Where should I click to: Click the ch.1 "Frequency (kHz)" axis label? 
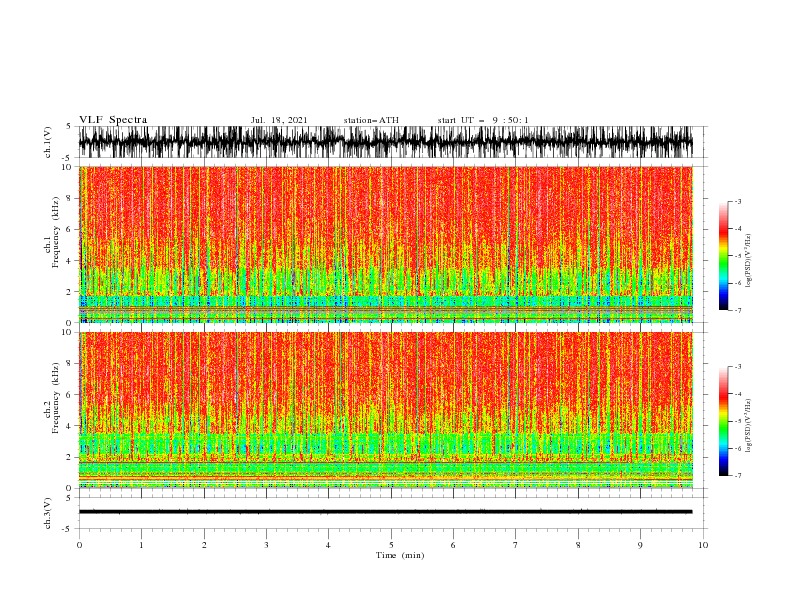[x=56, y=232]
